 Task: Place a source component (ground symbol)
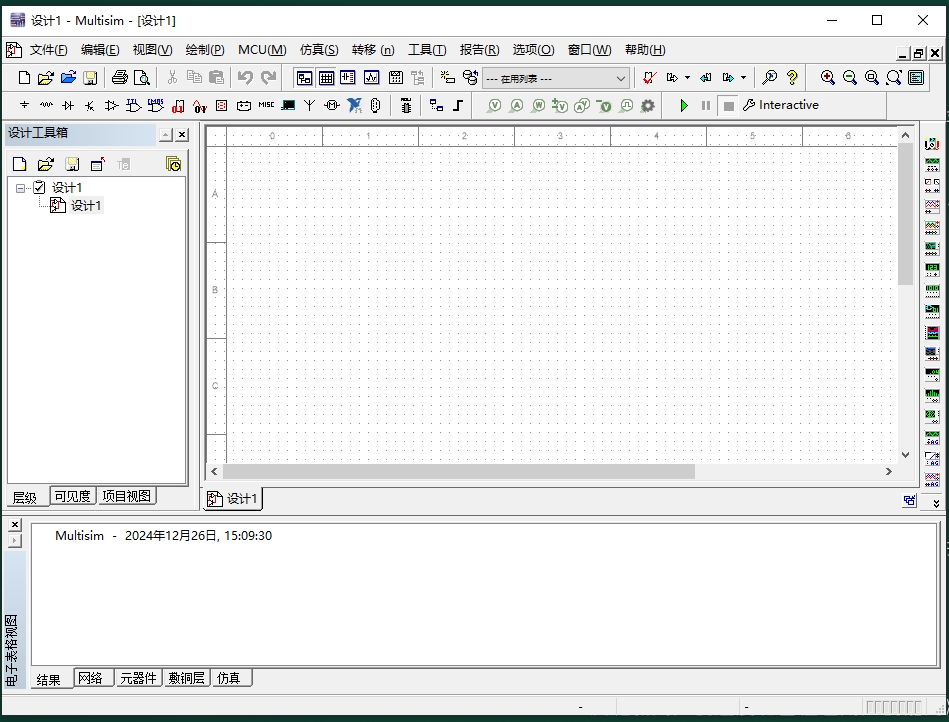click(24, 105)
